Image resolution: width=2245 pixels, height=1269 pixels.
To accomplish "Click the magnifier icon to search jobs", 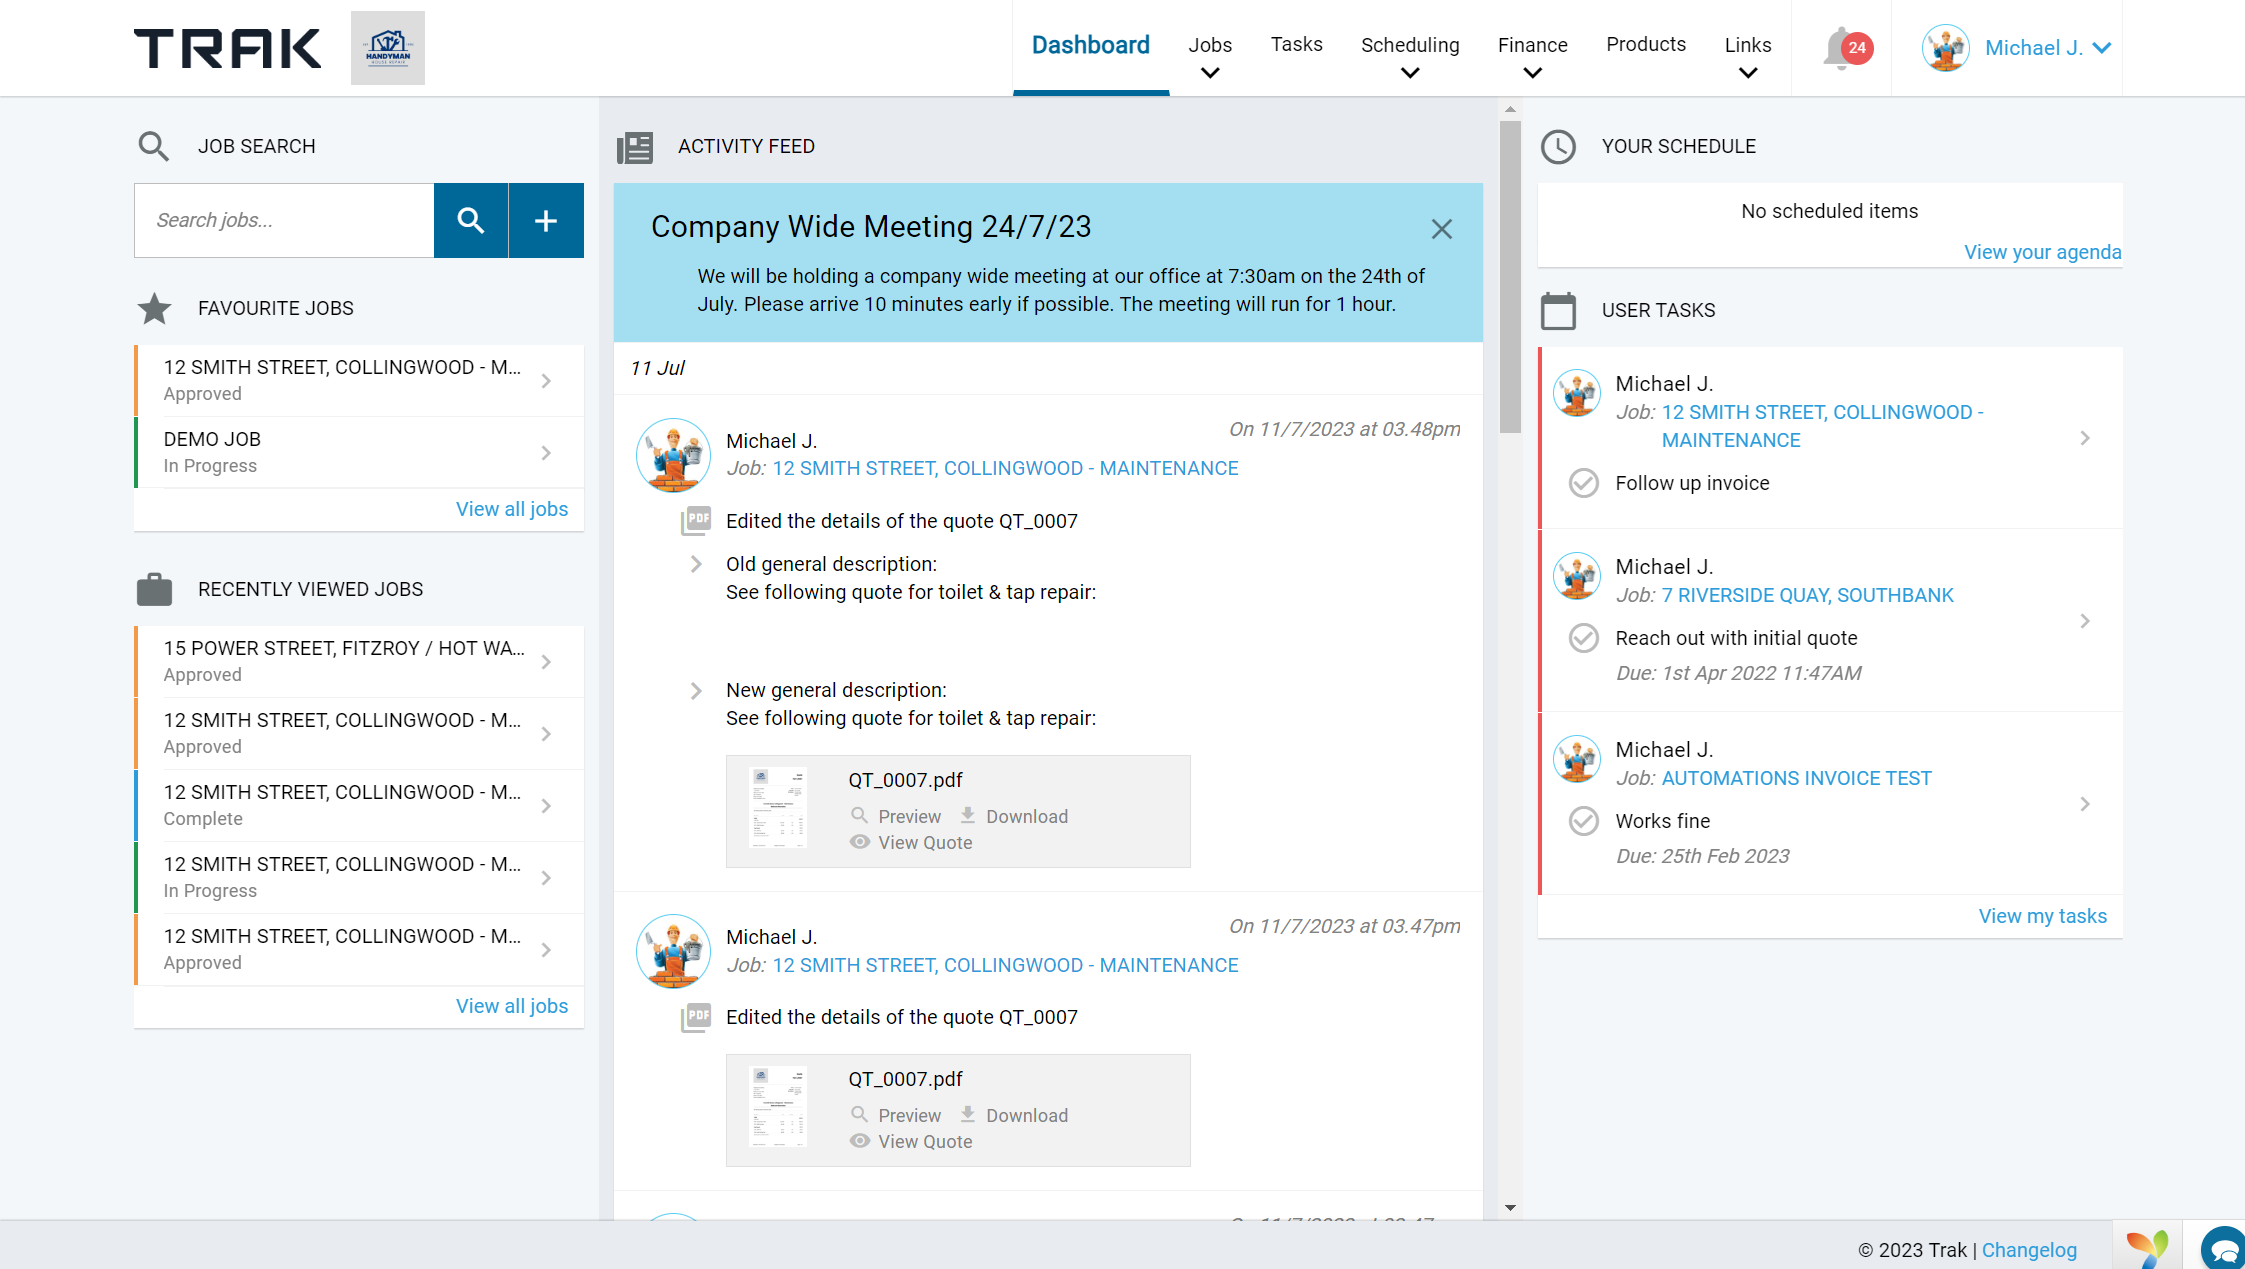I will pos(470,220).
